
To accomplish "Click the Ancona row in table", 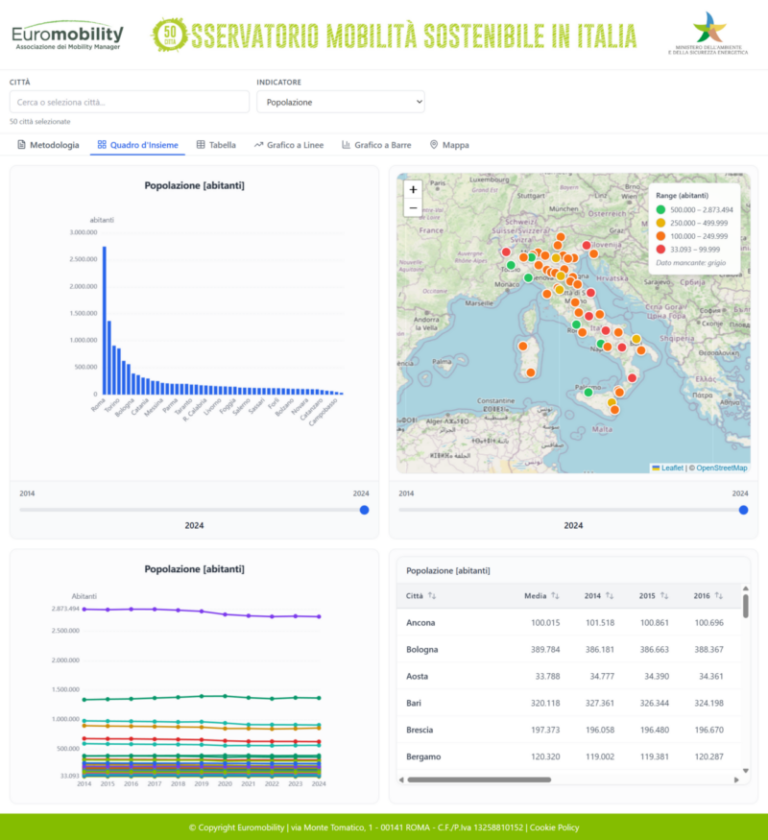I will tap(568, 622).
